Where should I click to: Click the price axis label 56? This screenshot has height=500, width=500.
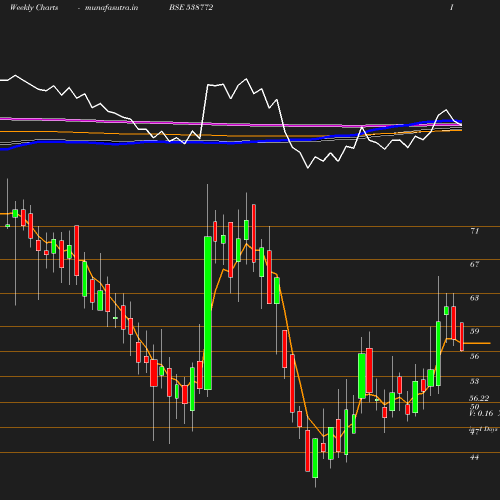click(474, 356)
